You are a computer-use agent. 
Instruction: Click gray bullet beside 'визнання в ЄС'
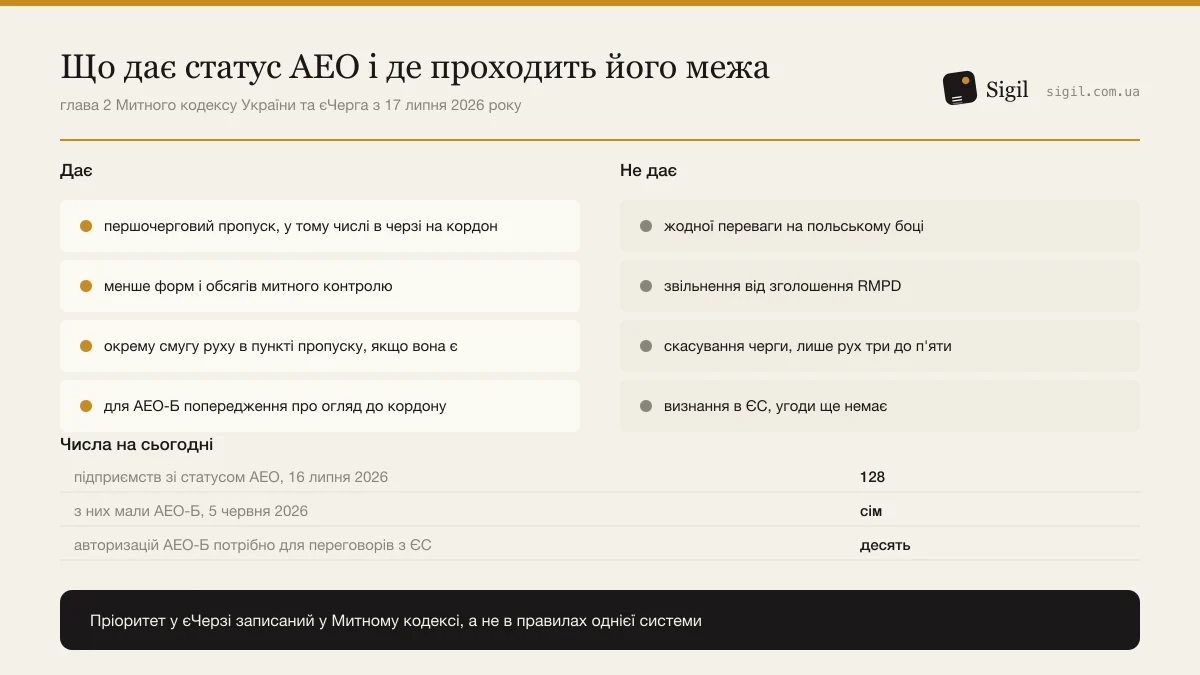646,406
